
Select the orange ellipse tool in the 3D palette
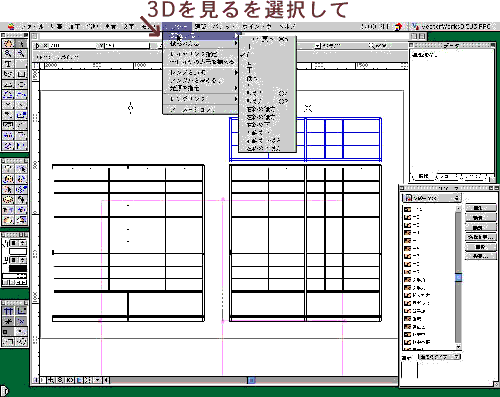click(x=8, y=200)
